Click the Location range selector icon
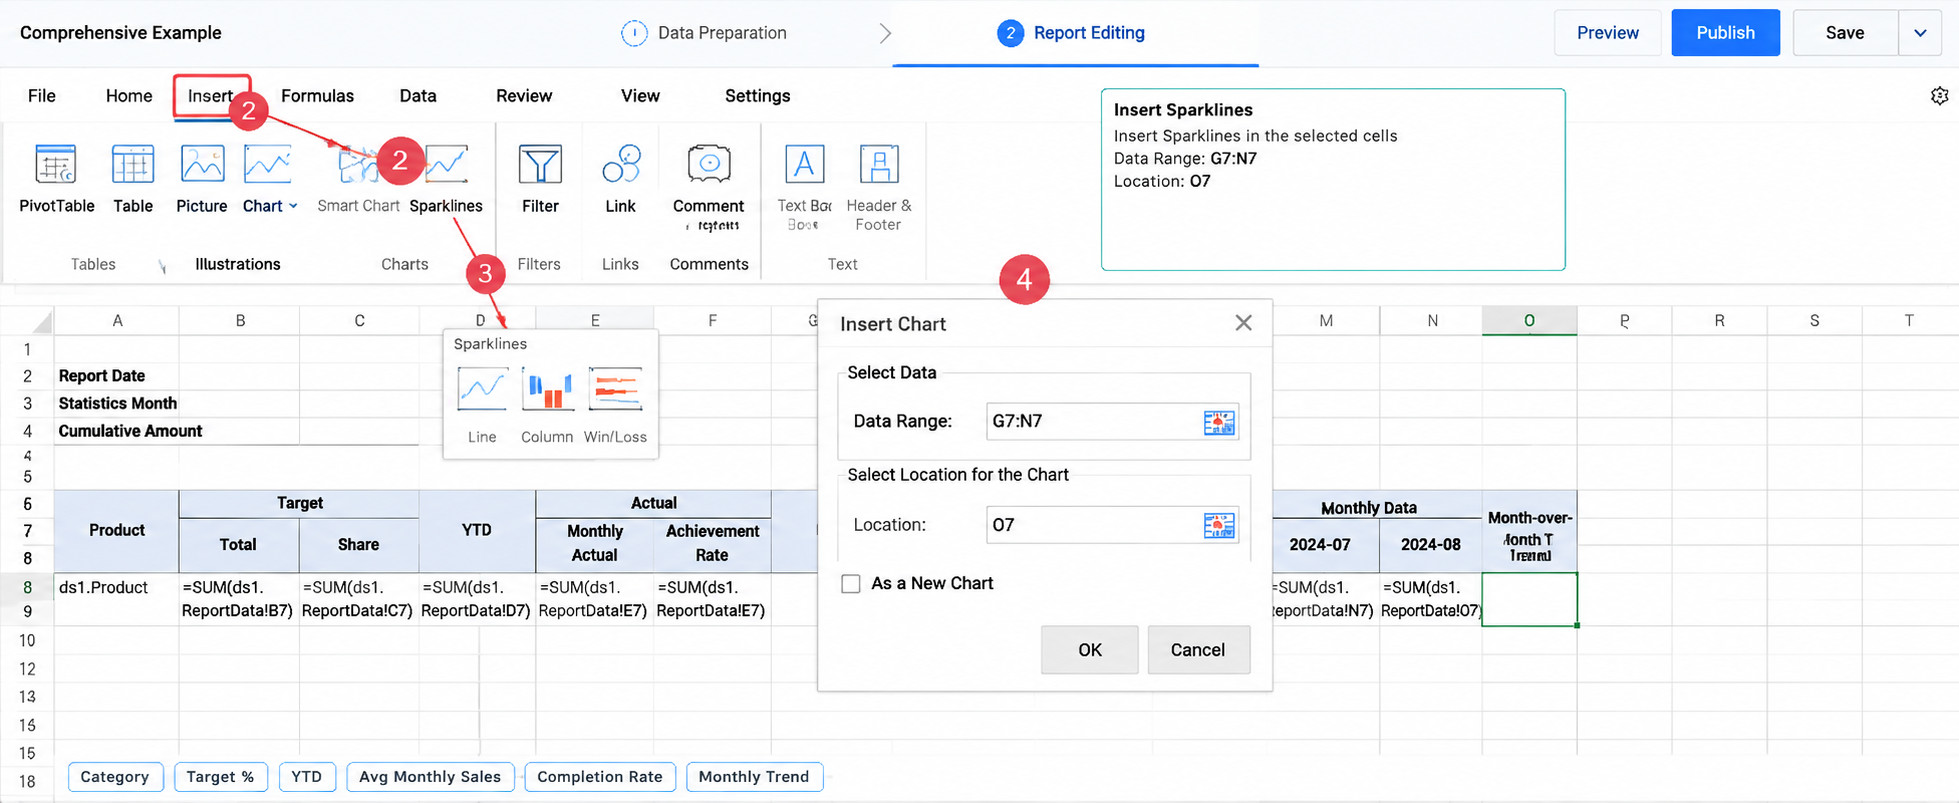The width and height of the screenshot is (1959, 803). click(1219, 525)
